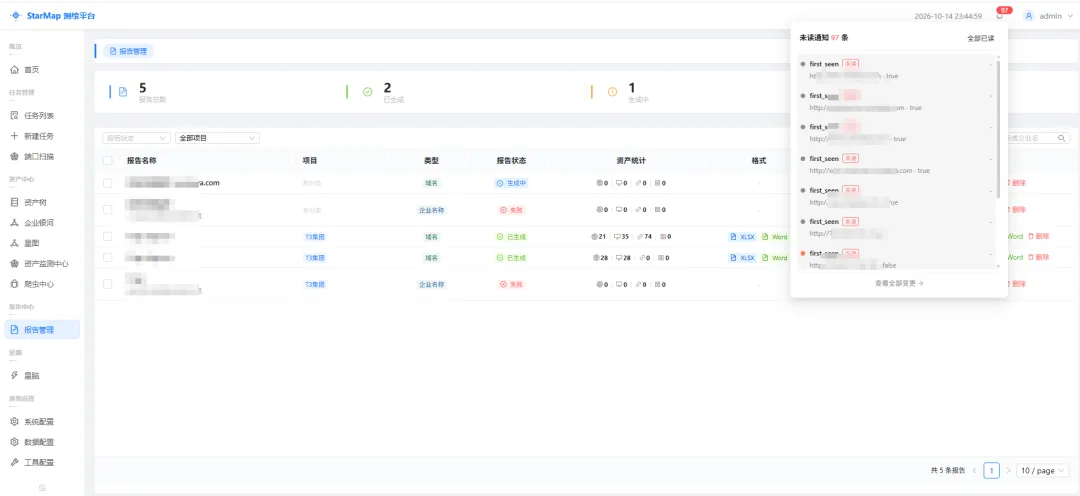Check the box for 未分类 企业名称 failed row
Viewport: 1080px width, 496px height.
point(107,209)
